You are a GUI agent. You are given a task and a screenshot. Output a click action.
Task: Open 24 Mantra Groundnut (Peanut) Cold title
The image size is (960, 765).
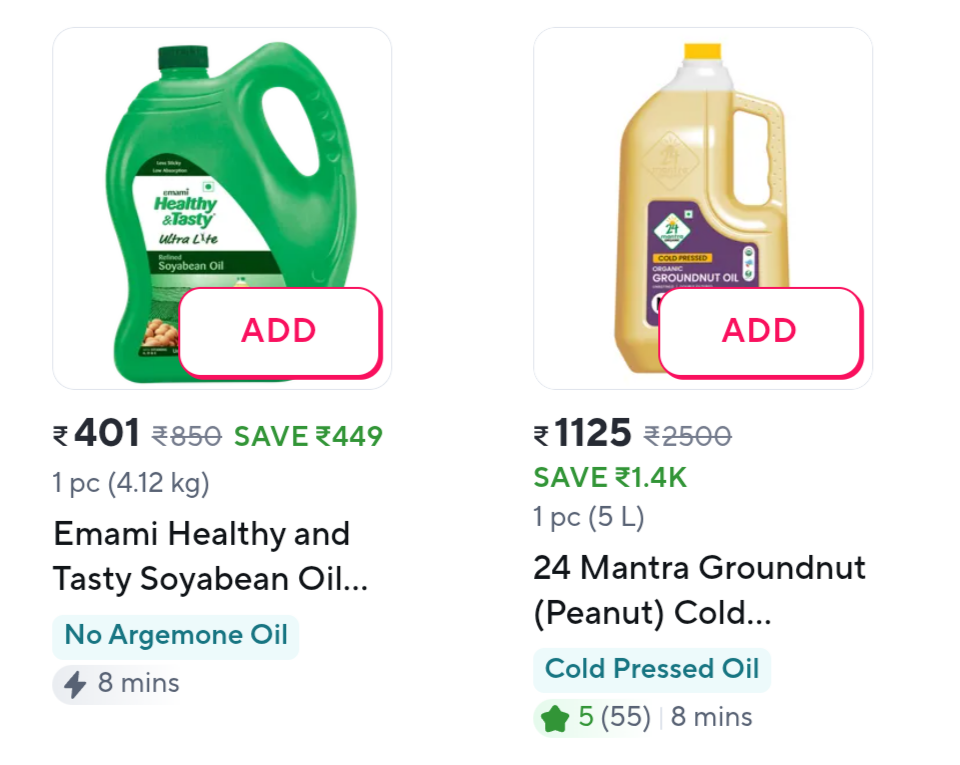tap(698, 590)
